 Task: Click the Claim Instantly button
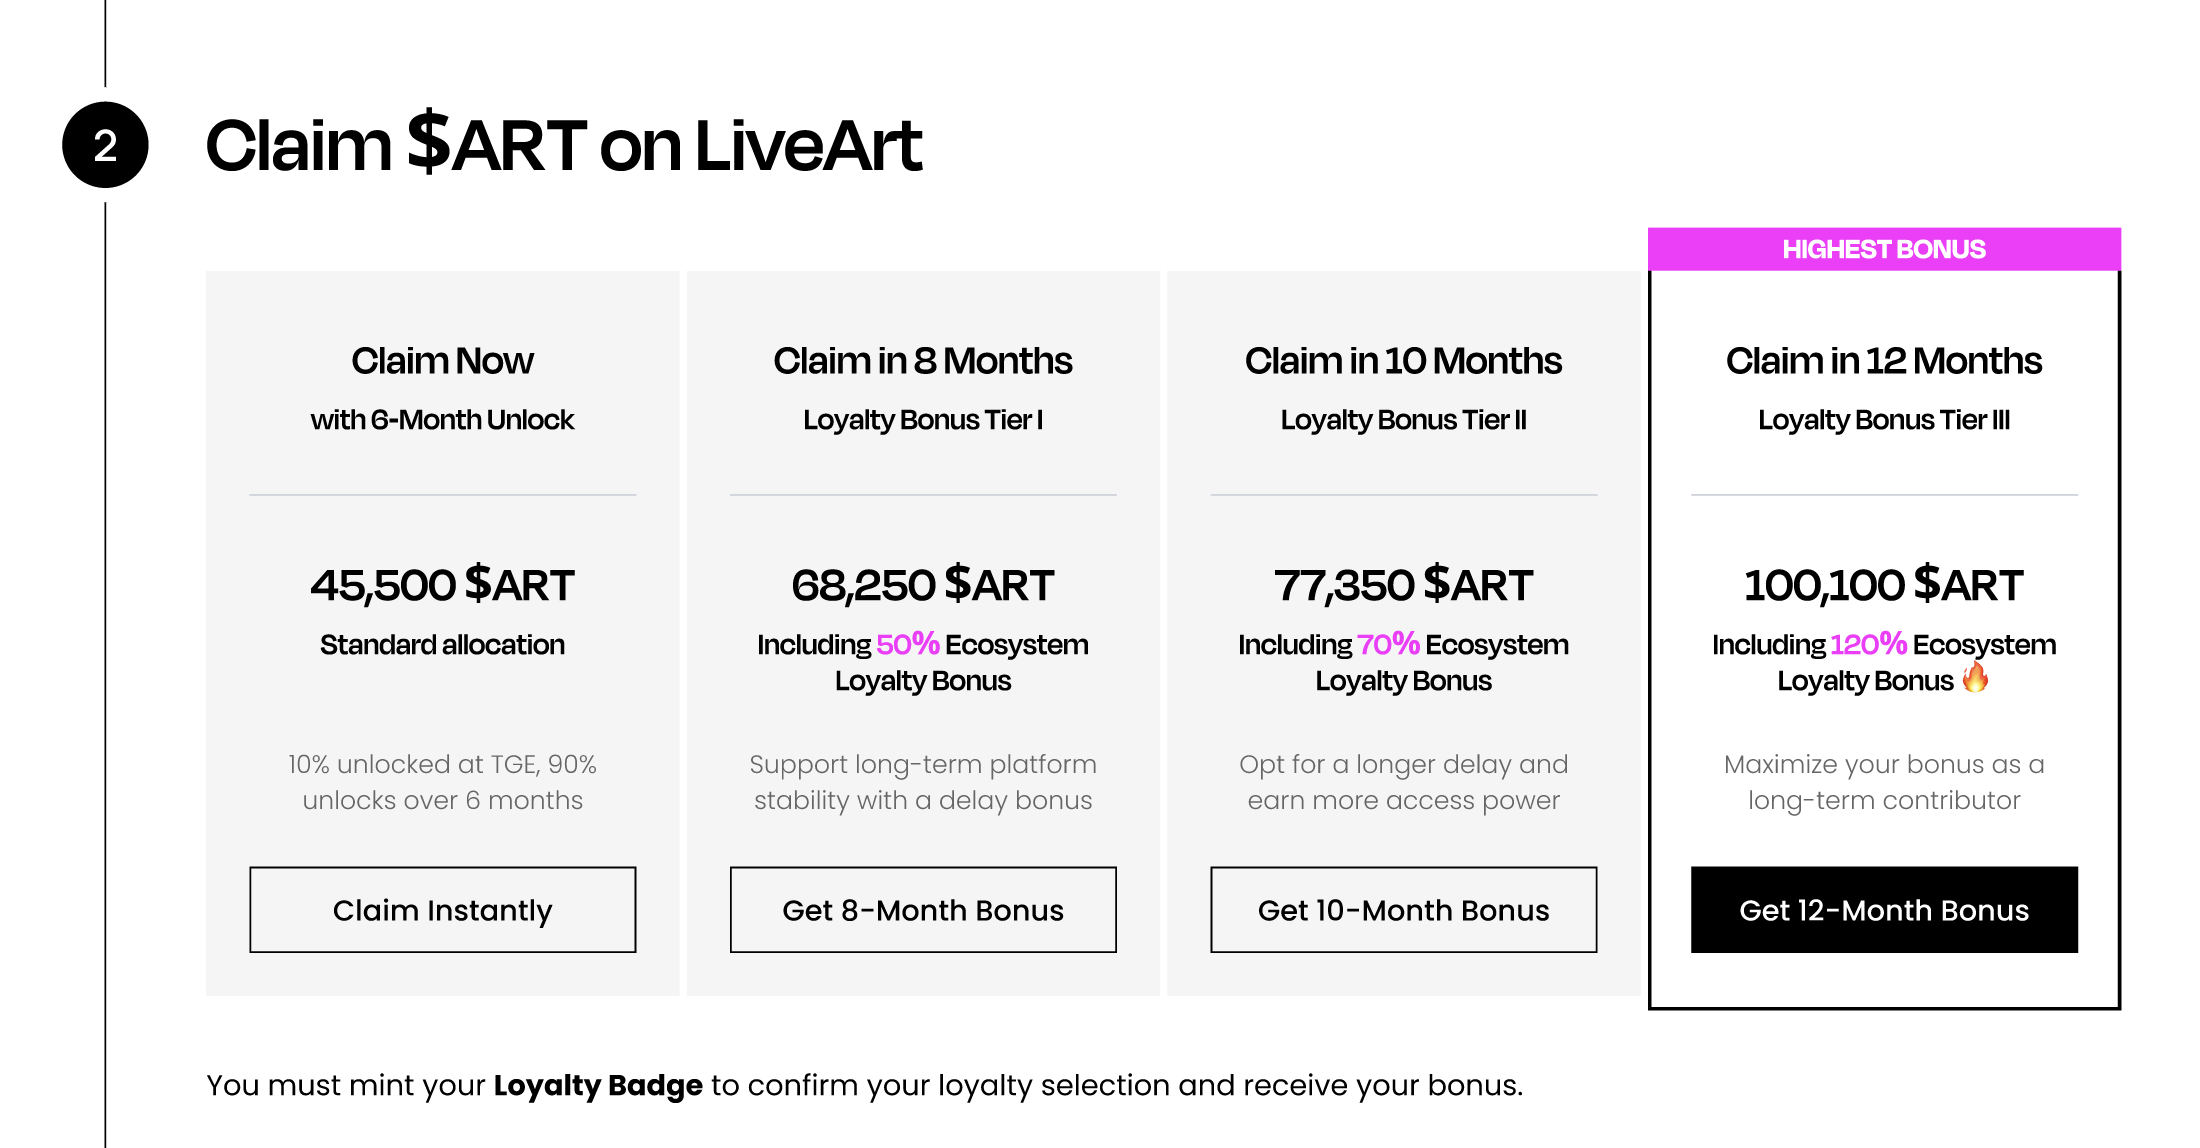click(x=442, y=909)
